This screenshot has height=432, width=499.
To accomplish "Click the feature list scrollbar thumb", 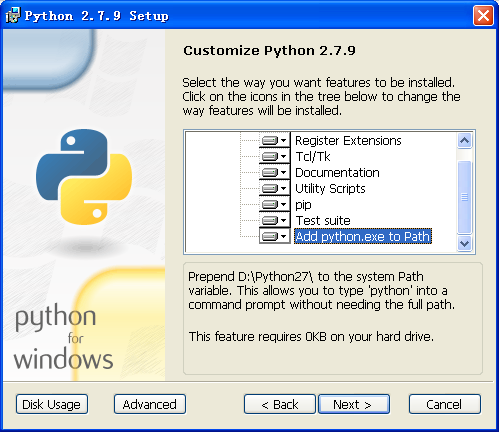I will (464, 197).
